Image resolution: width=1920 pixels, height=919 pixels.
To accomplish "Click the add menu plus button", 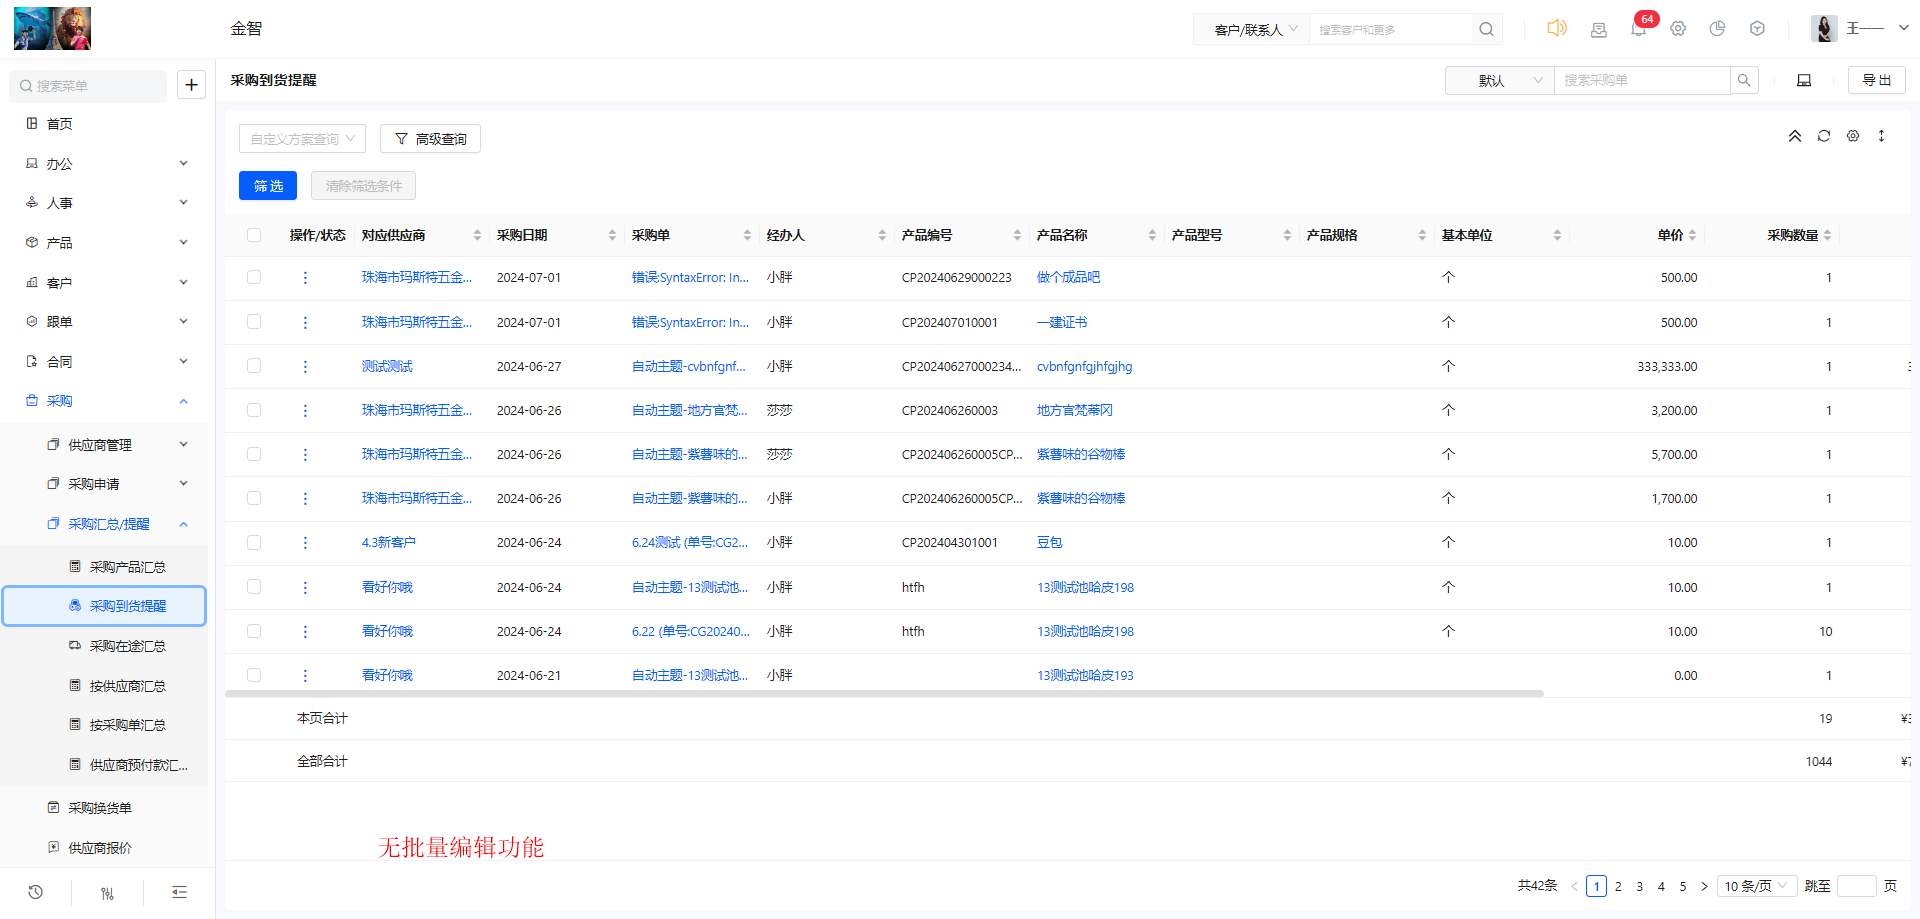I will tap(191, 85).
